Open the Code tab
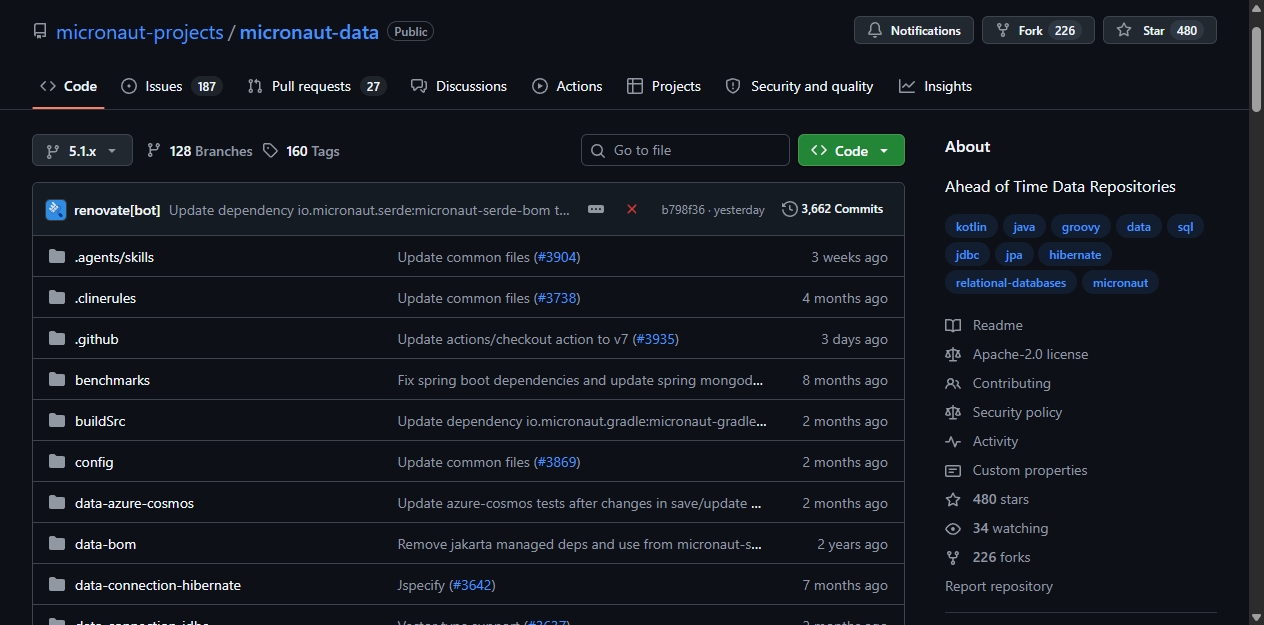 click(x=68, y=86)
